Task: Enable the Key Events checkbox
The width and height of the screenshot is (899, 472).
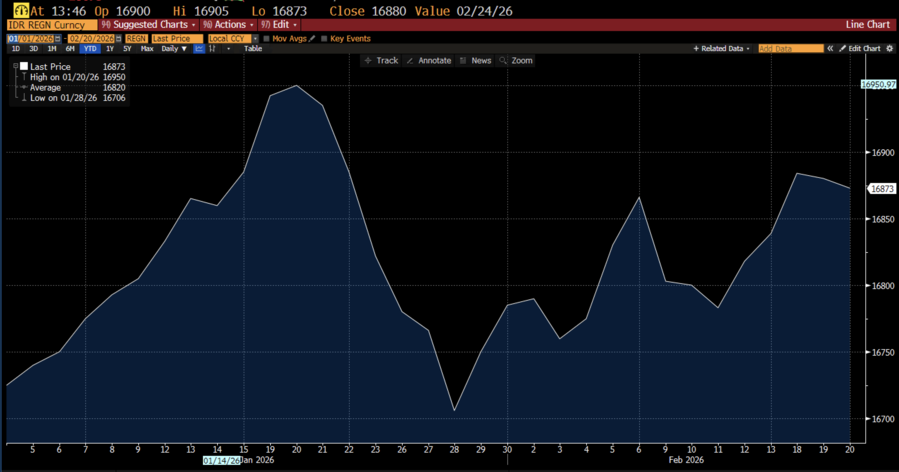Action: point(324,38)
